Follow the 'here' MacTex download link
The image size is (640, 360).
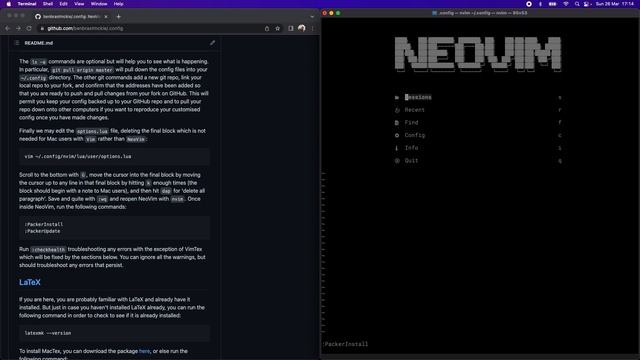(144, 351)
